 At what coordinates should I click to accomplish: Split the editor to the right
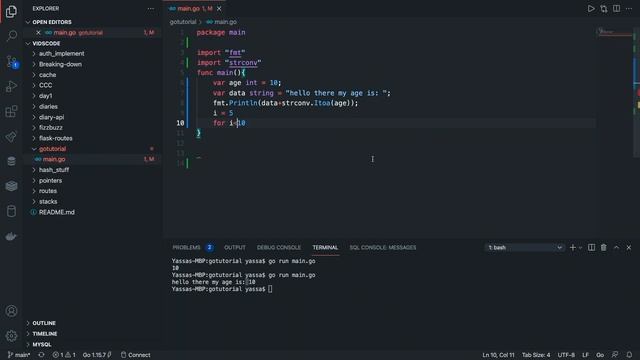tap(616, 9)
